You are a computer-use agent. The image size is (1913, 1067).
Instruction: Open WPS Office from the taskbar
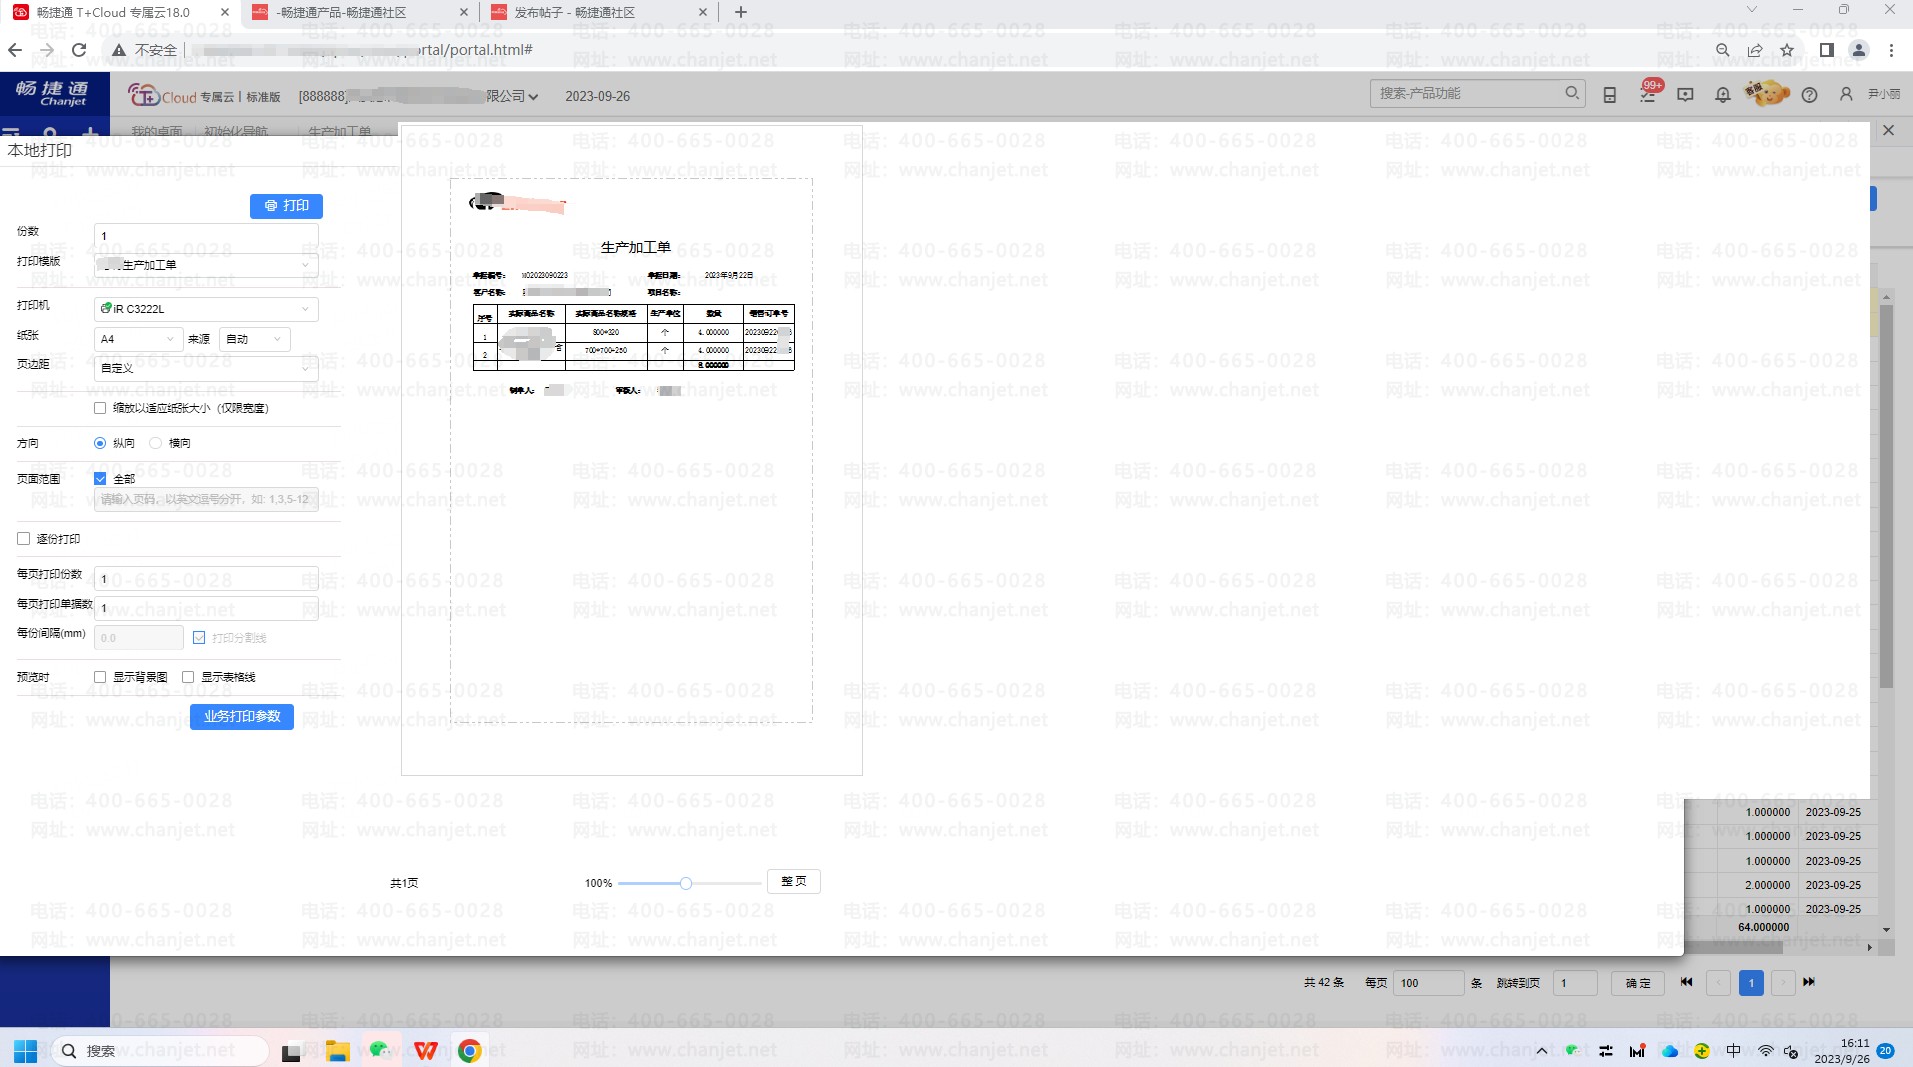point(426,1051)
